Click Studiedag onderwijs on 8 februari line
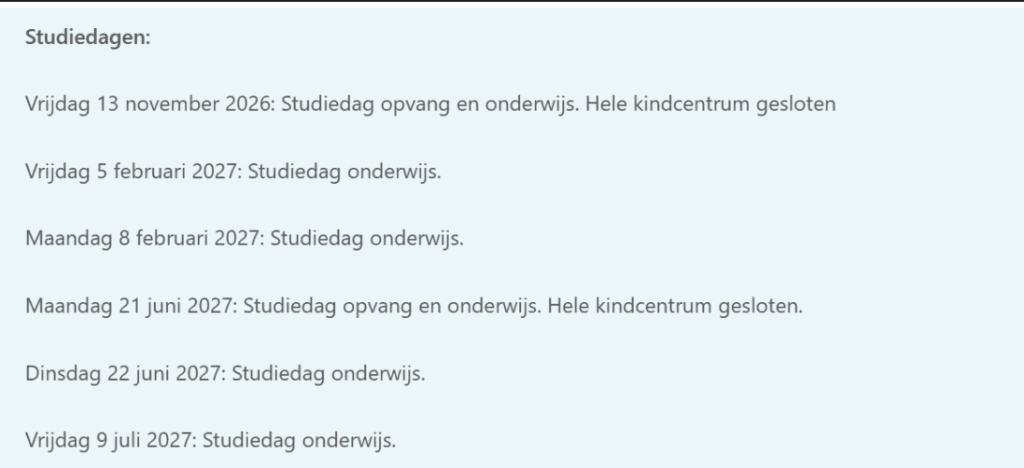 point(366,239)
